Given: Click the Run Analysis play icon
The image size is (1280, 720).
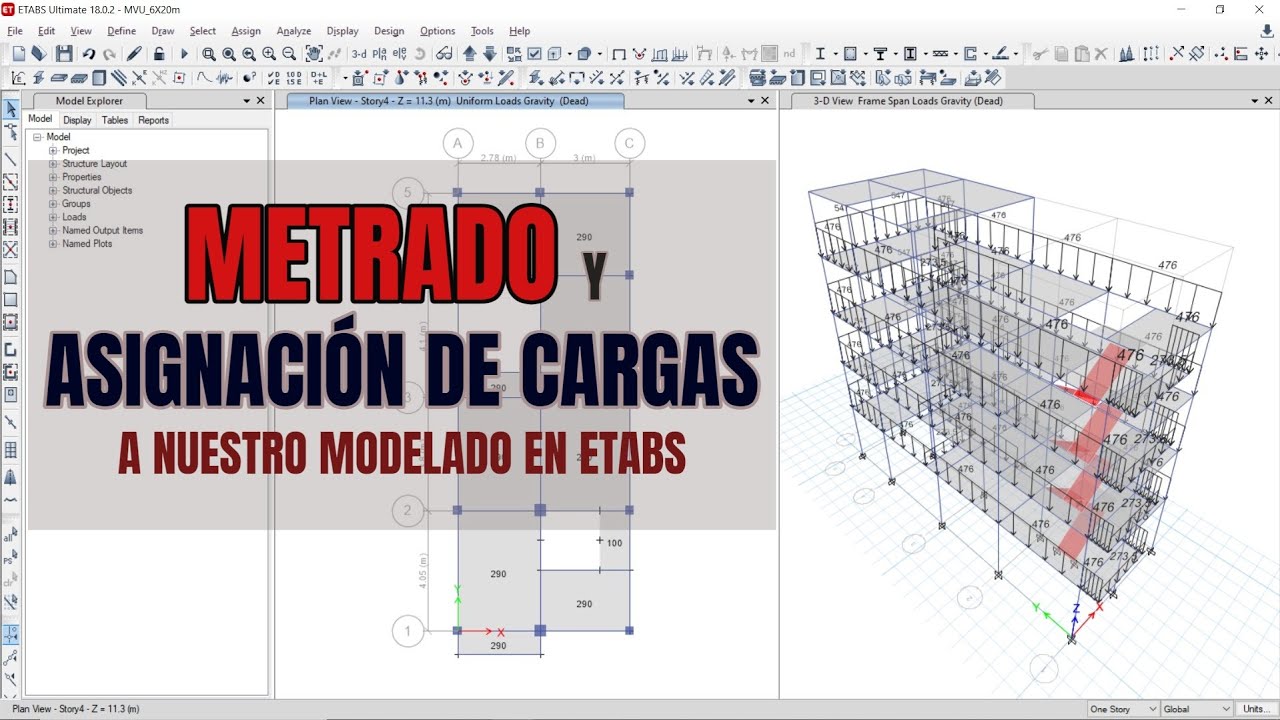Looking at the screenshot, I should 184,53.
